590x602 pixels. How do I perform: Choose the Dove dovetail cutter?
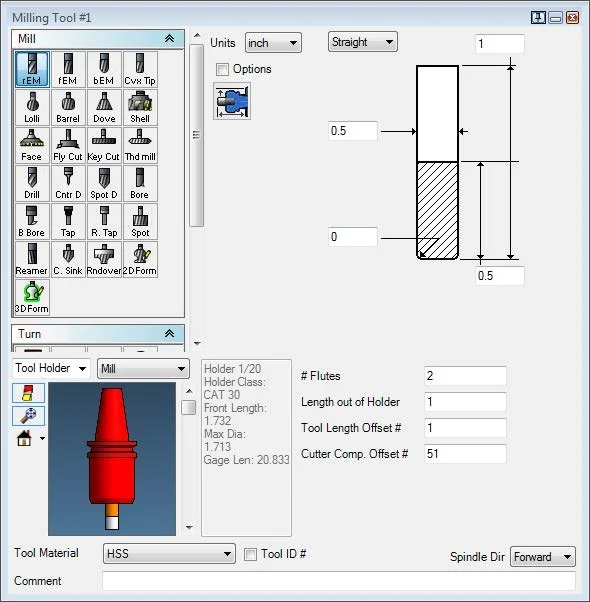point(104,108)
